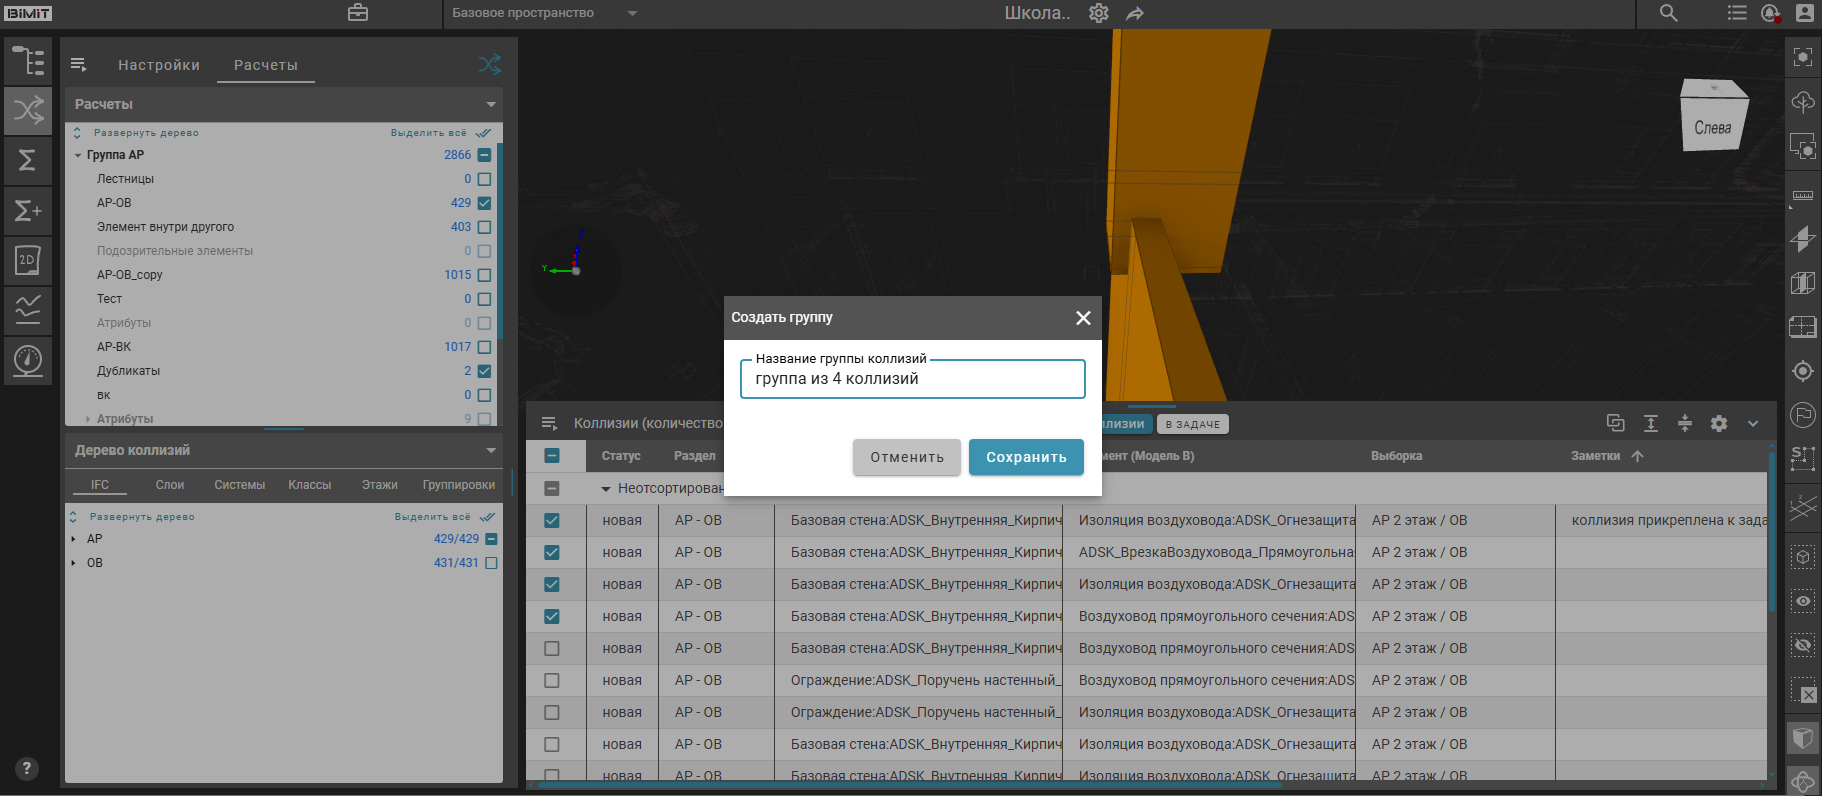
Task: Toggle the Лестницы checkbox in calculations list
Action: [484, 179]
